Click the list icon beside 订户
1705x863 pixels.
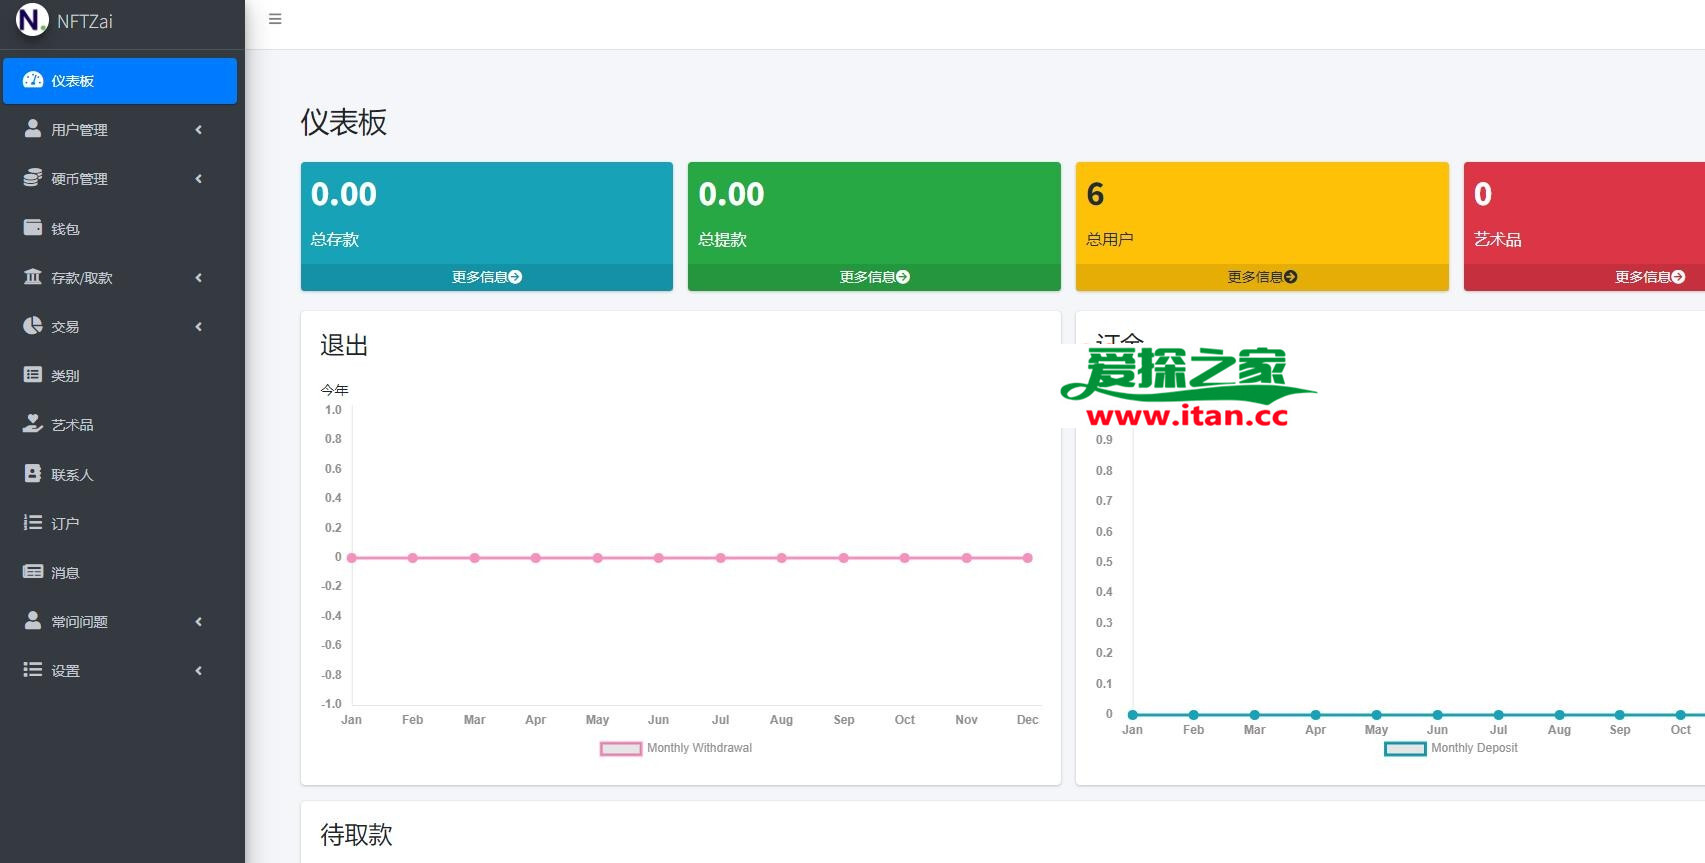coord(33,522)
